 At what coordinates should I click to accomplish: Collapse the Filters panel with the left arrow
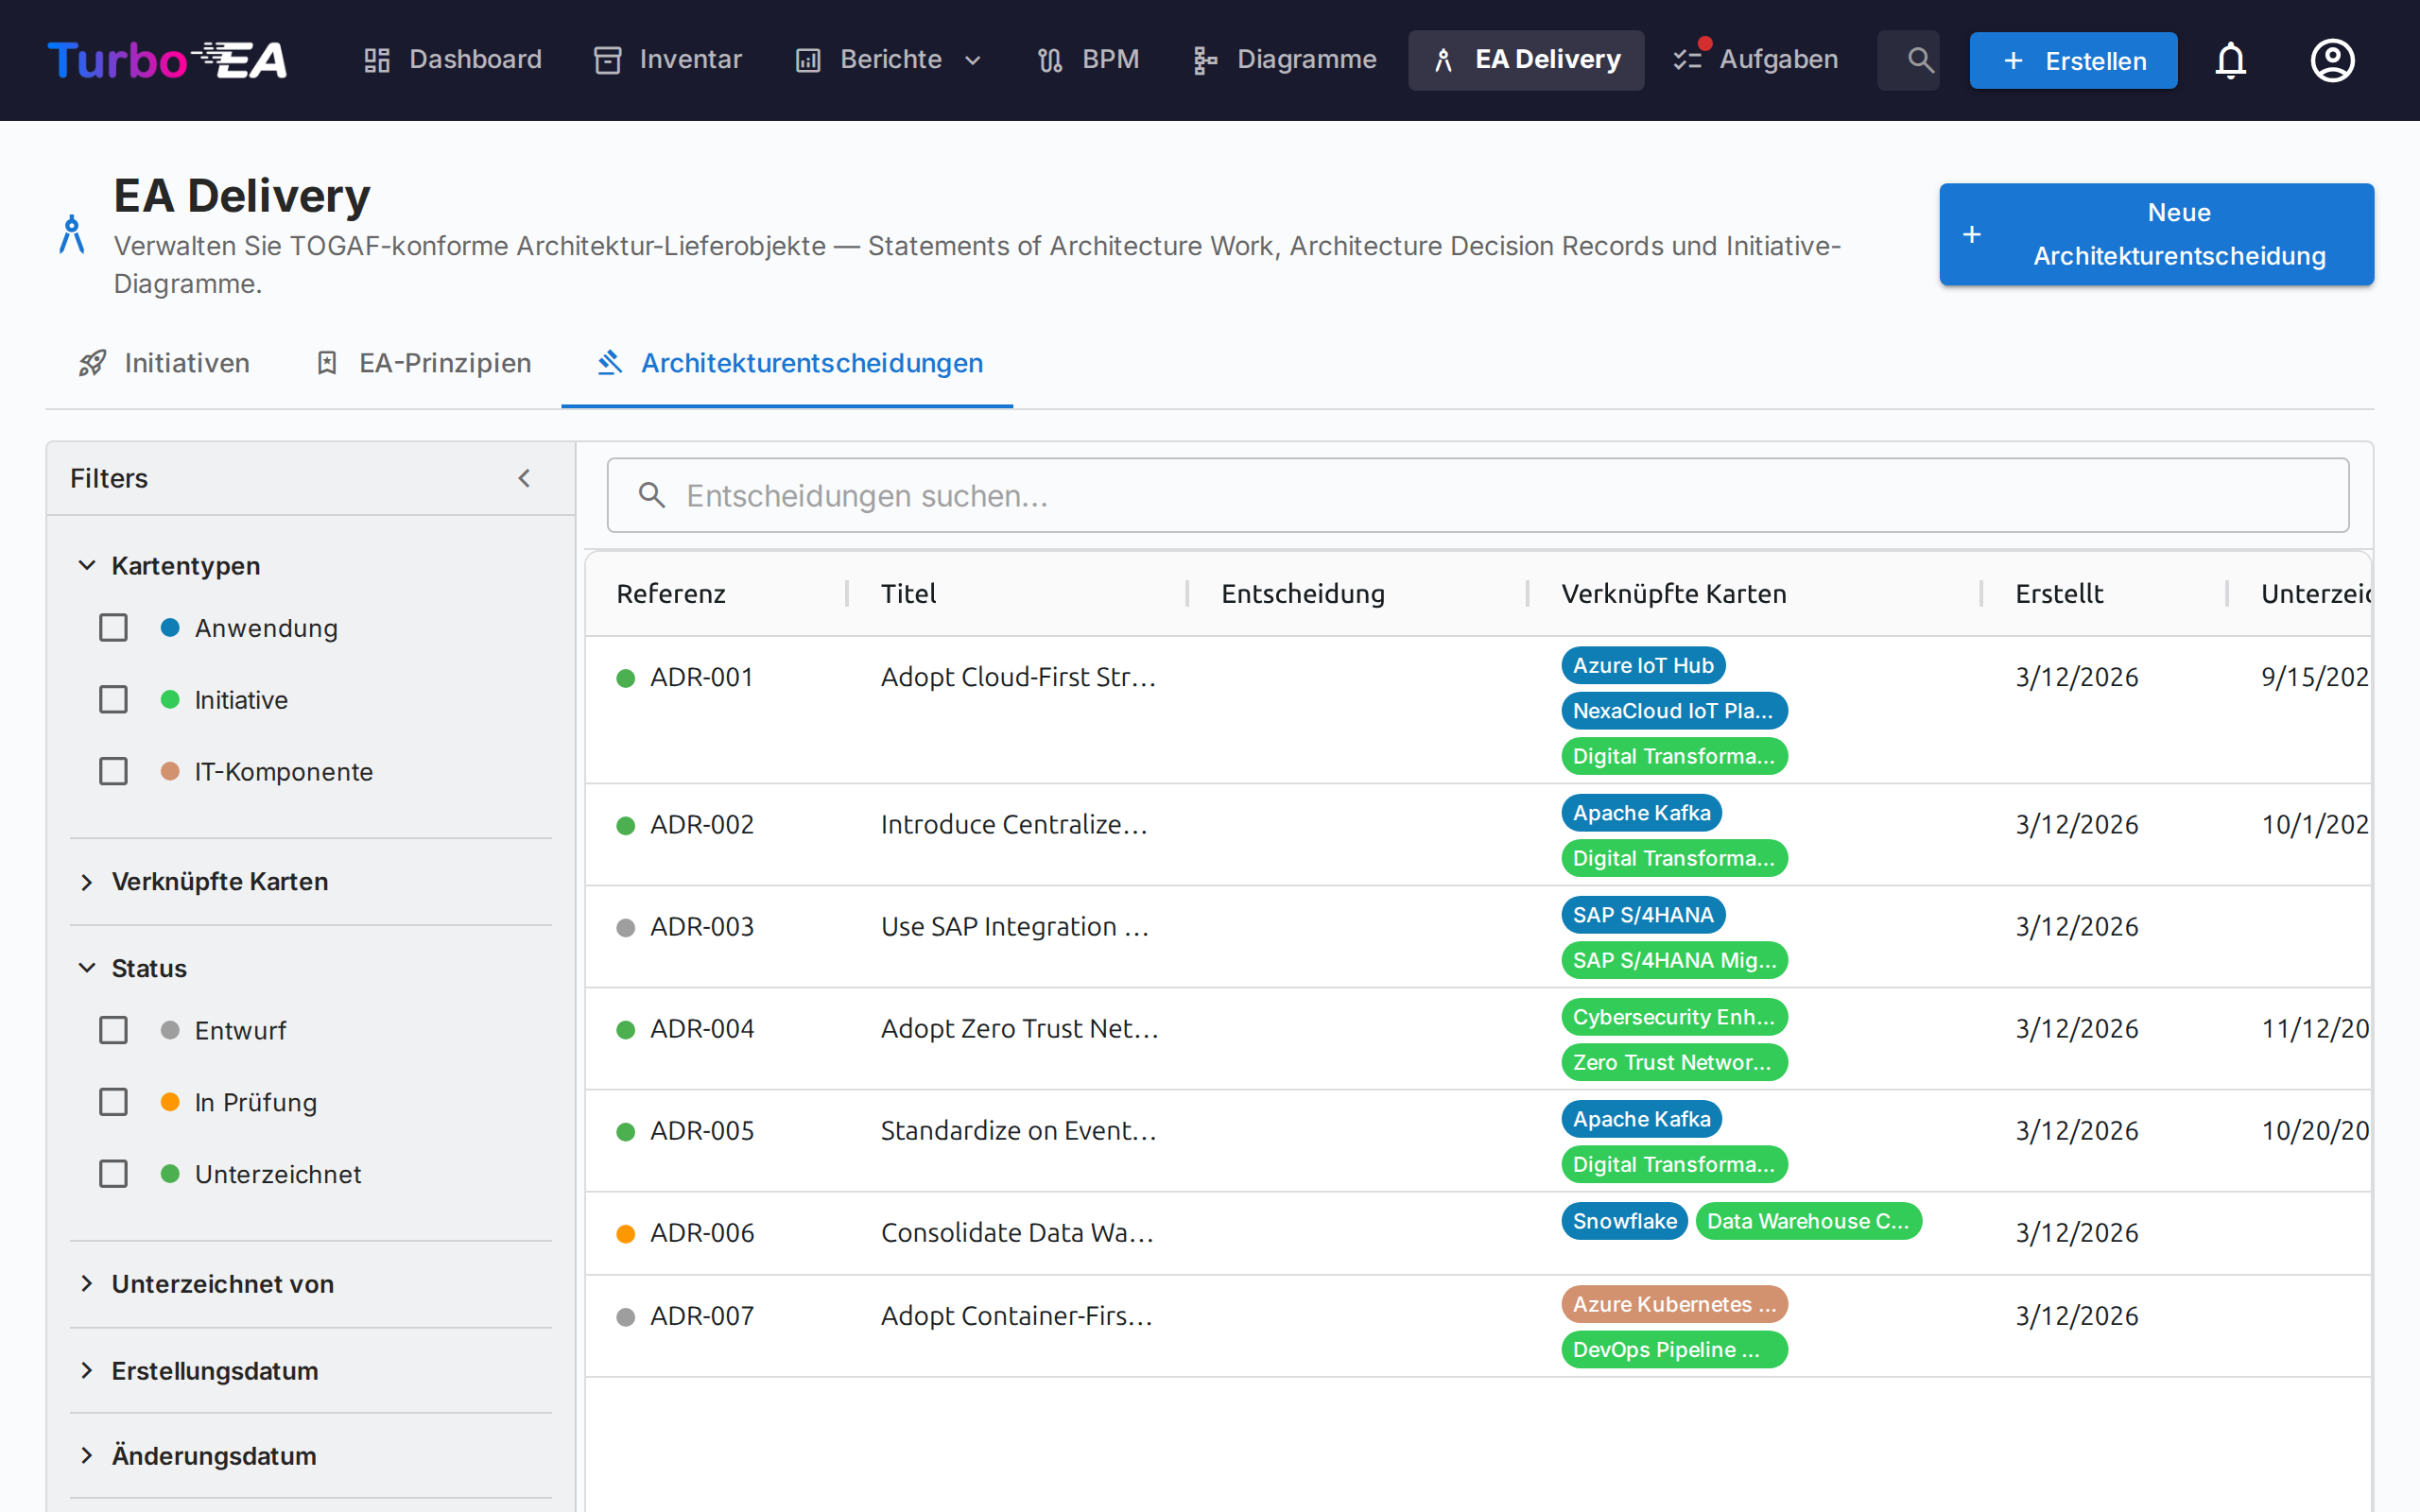pyautogui.click(x=524, y=478)
